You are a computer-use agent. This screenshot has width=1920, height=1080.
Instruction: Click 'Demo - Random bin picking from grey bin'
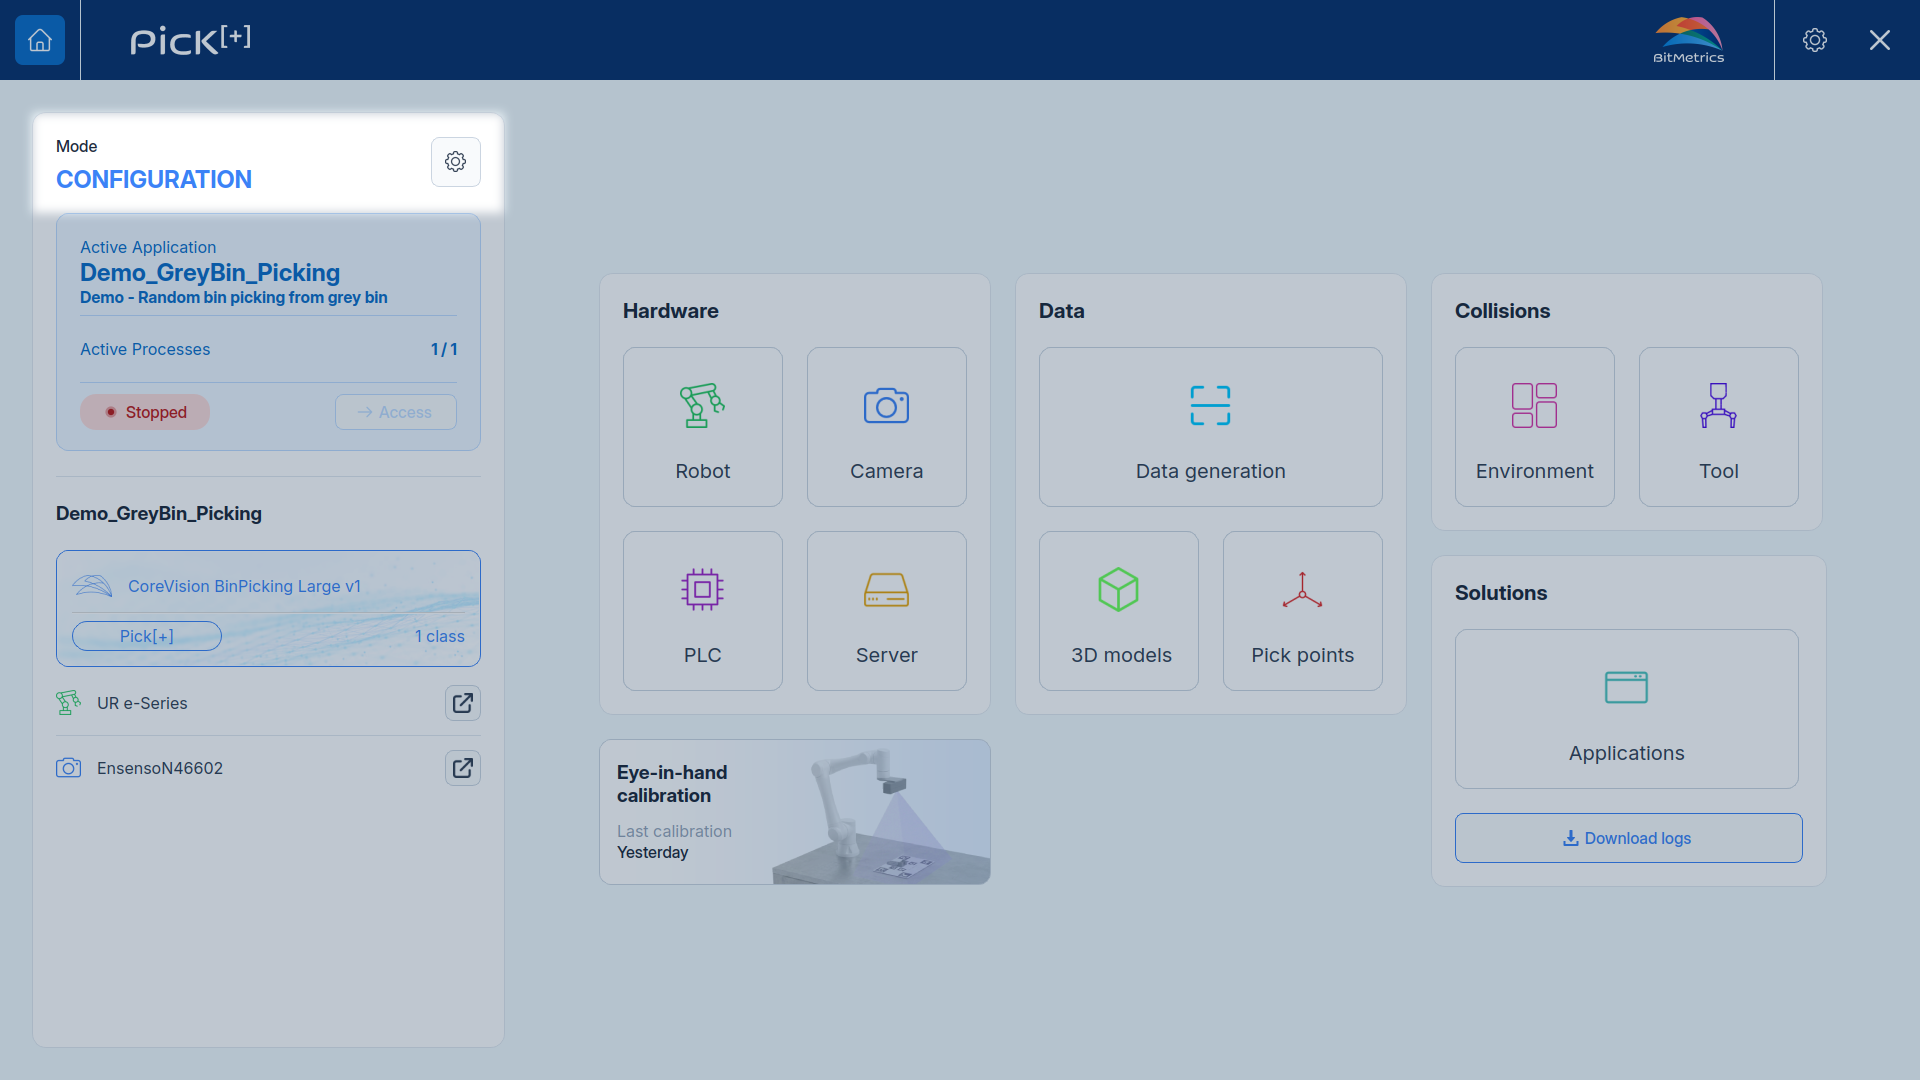(x=234, y=298)
